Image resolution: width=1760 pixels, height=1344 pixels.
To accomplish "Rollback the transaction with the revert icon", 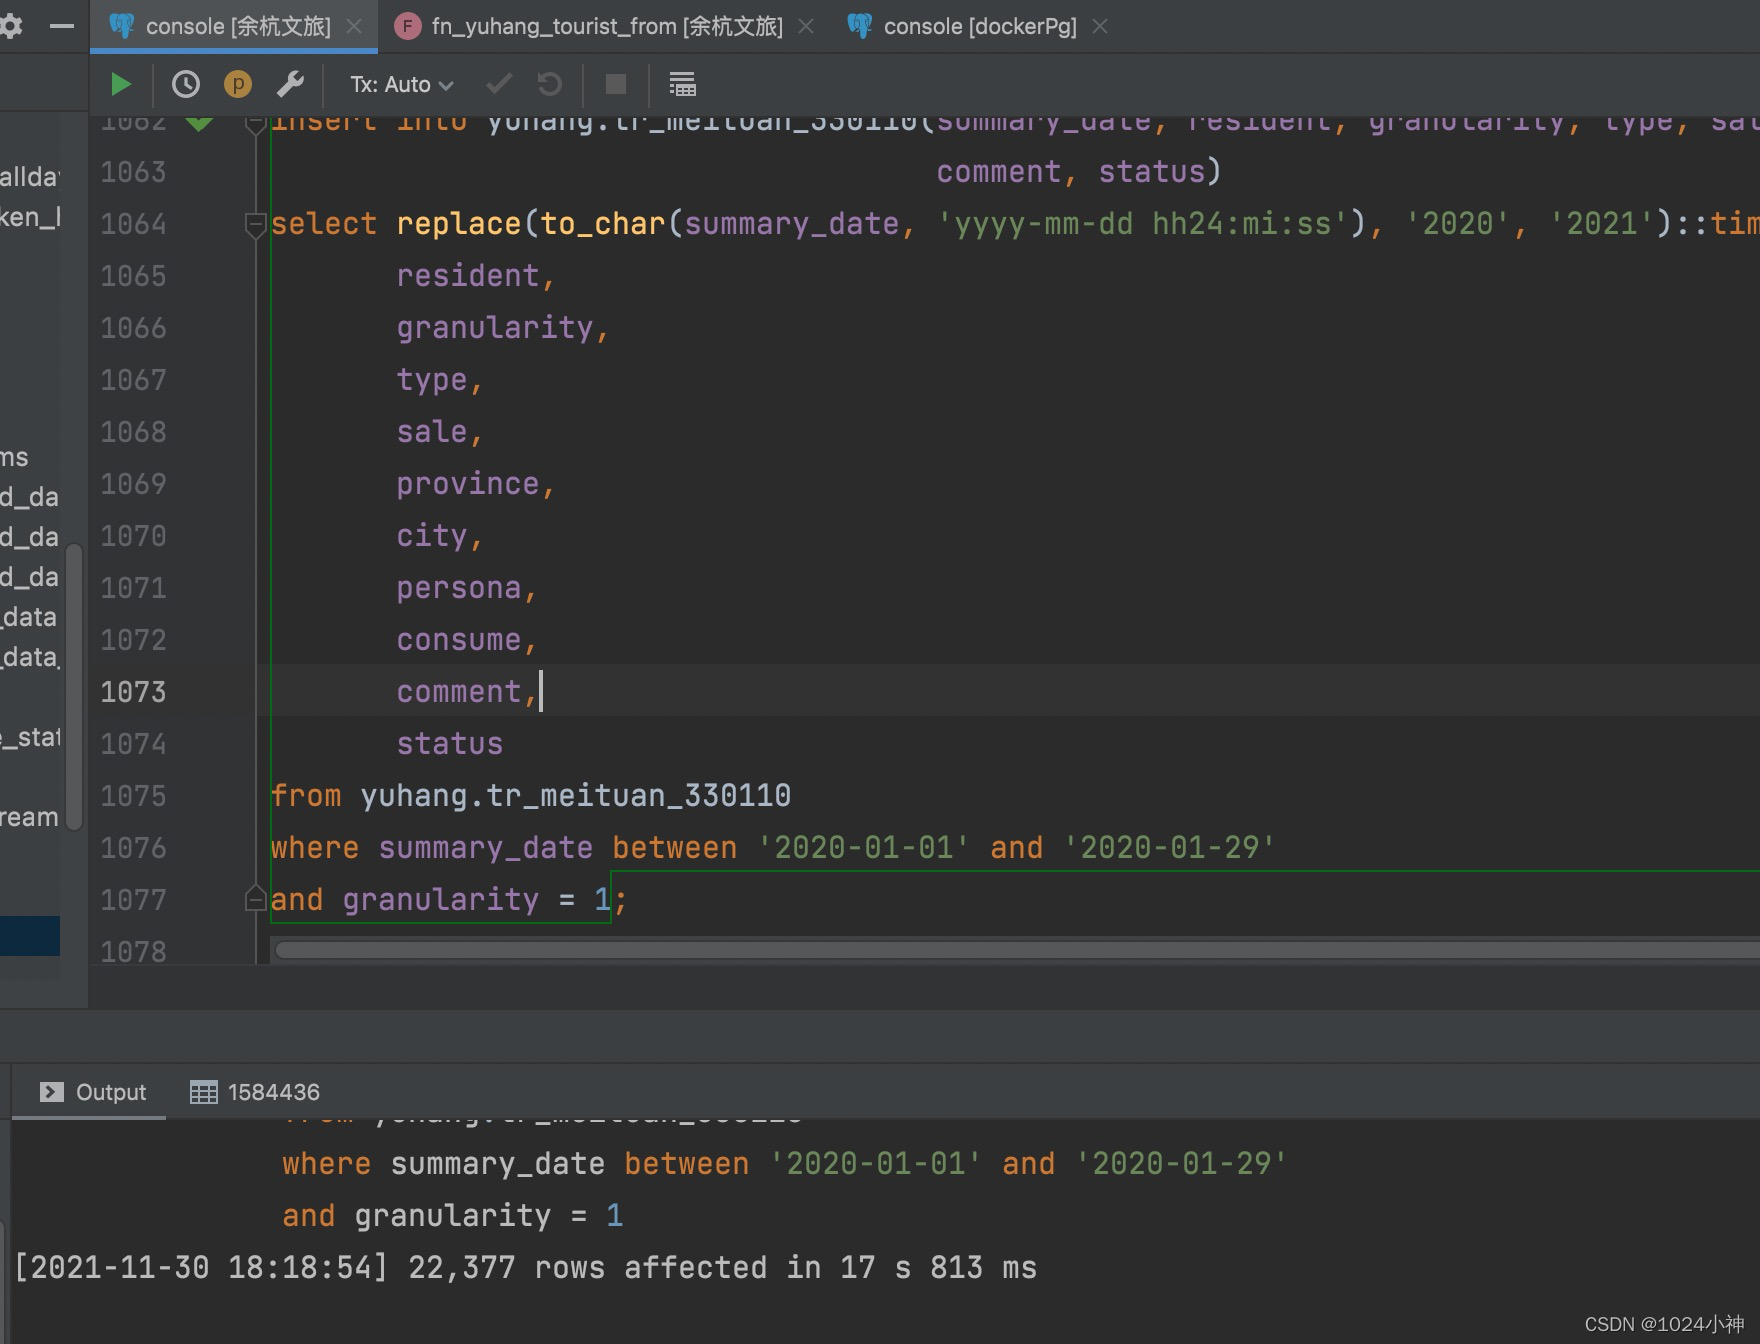I will [548, 84].
